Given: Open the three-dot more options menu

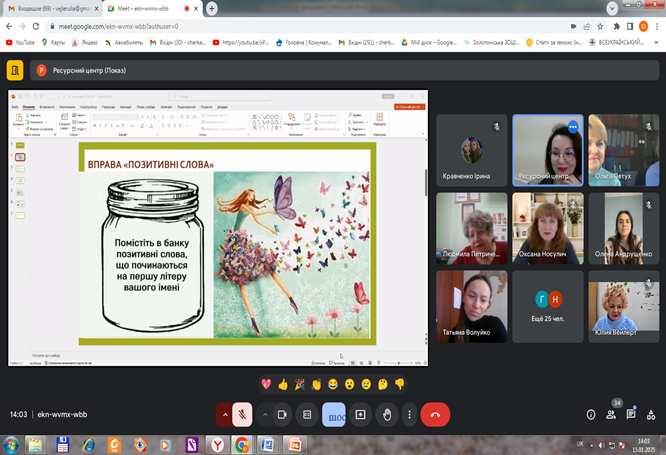Looking at the screenshot, I should [409, 415].
